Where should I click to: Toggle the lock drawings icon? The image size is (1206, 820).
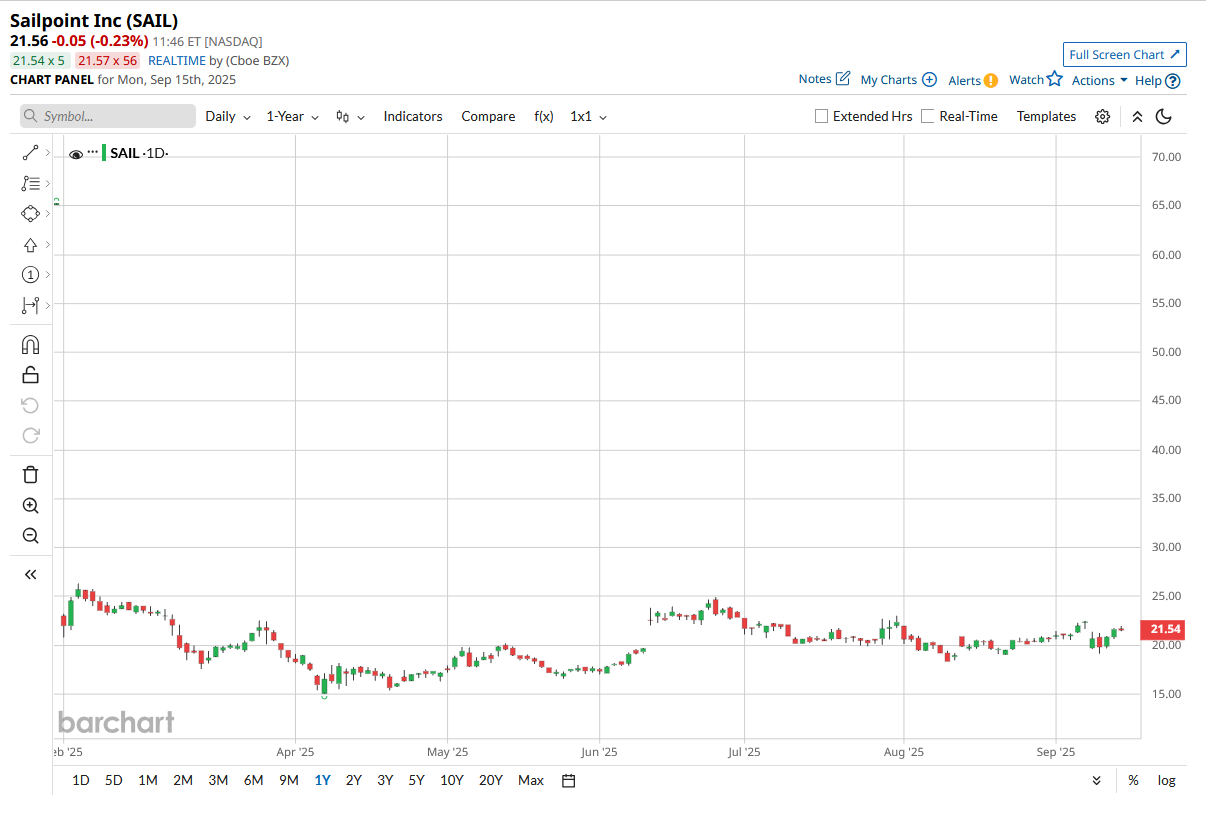pos(30,375)
